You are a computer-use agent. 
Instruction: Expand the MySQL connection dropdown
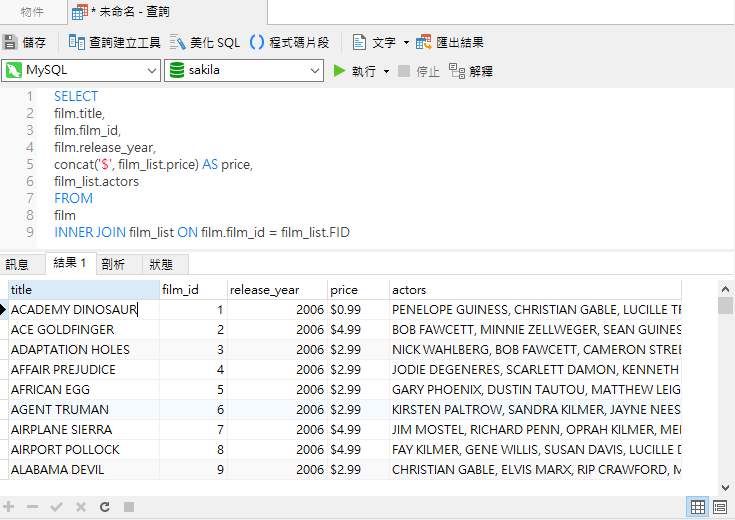coord(151,71)
